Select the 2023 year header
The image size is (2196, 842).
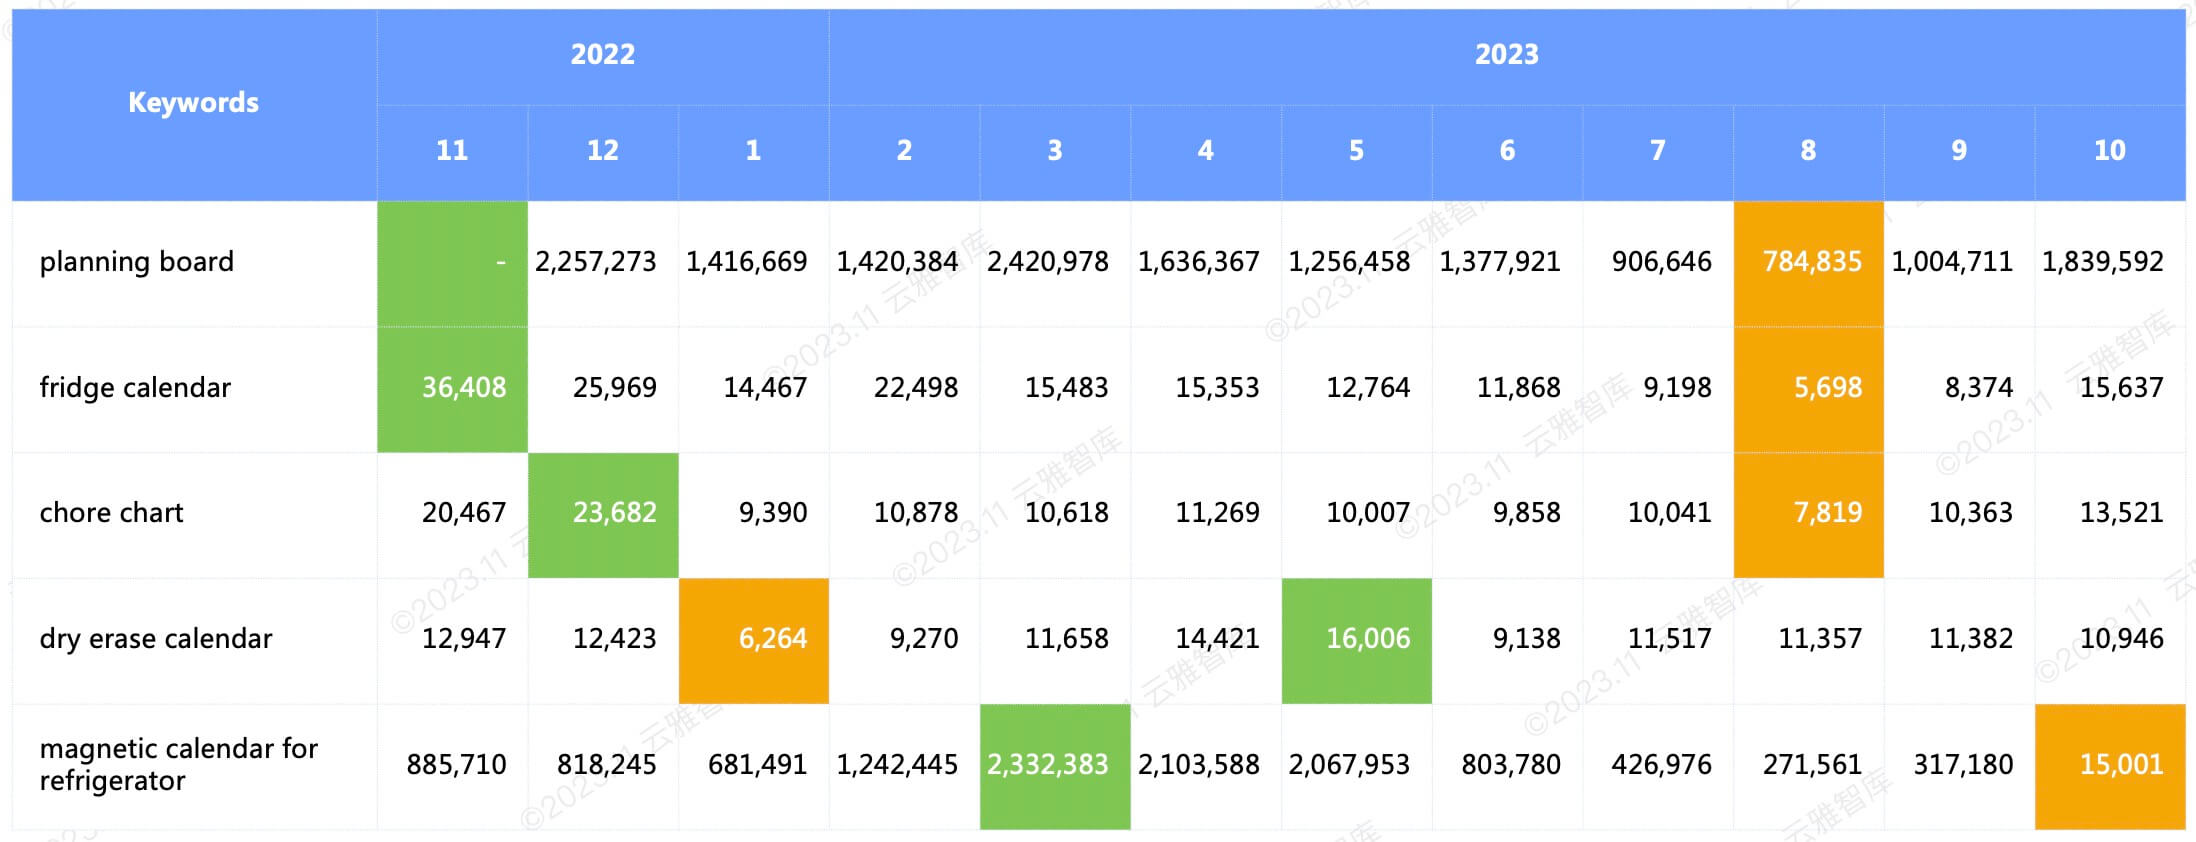tap(1506, 55)
